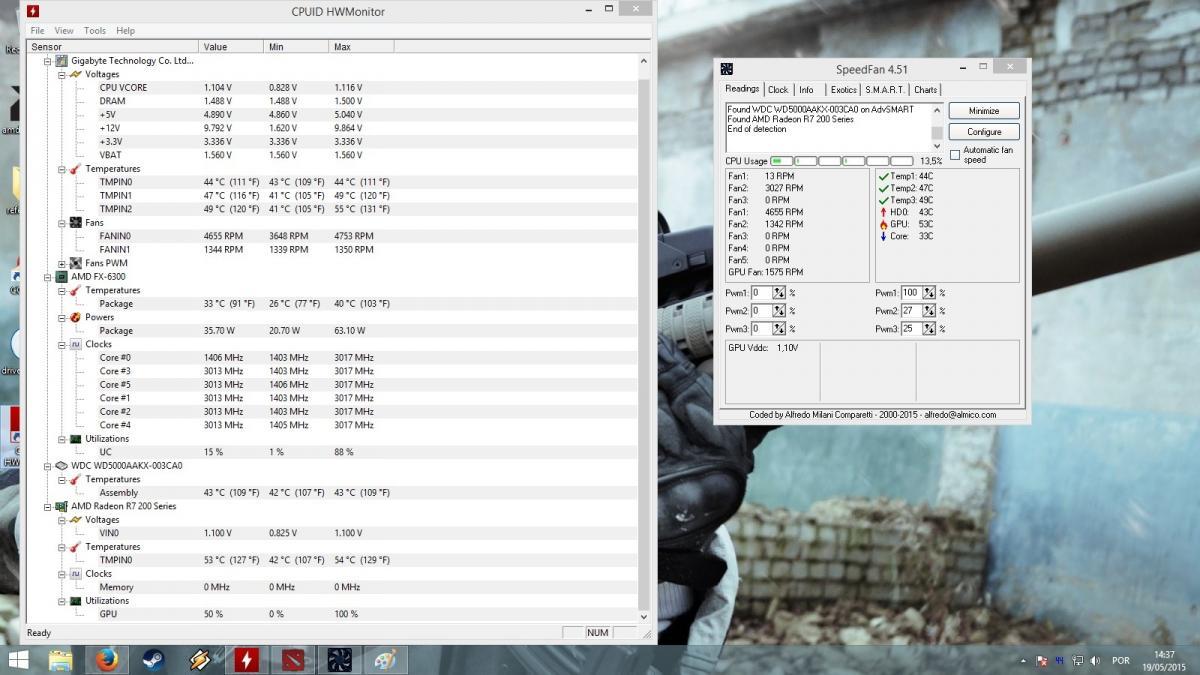The height and width of the screenshot is (675, 1200).
Task: Open the File menu in HWMonitor
Action: [x=37, y=31]
